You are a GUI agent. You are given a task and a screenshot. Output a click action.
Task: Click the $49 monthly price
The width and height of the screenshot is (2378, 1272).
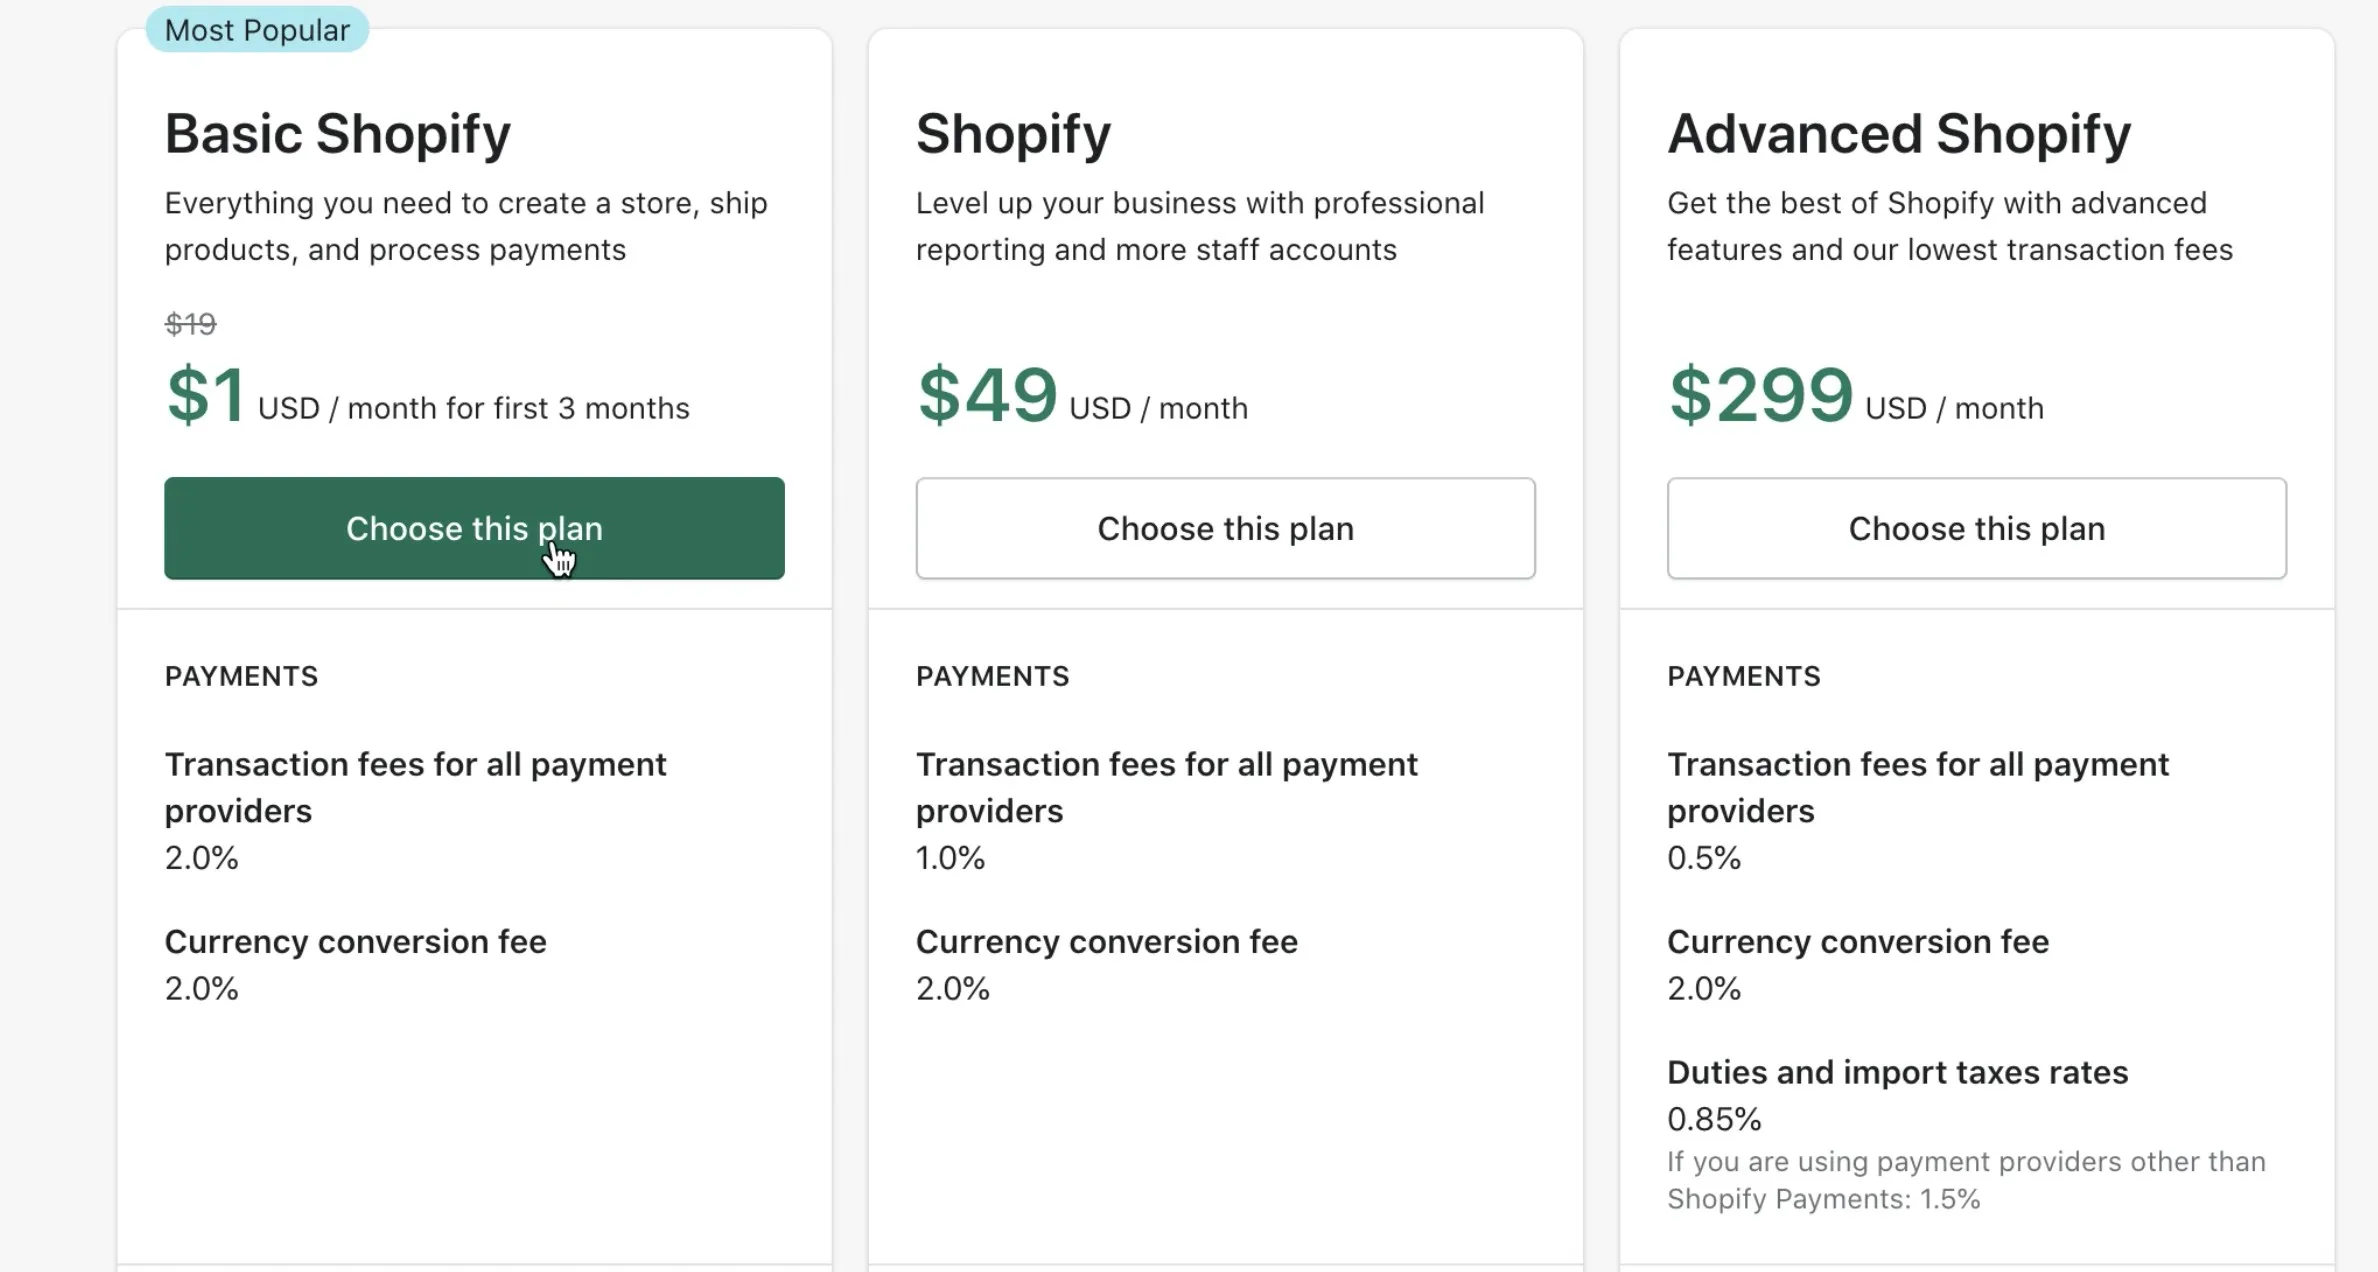pos(987,395)
